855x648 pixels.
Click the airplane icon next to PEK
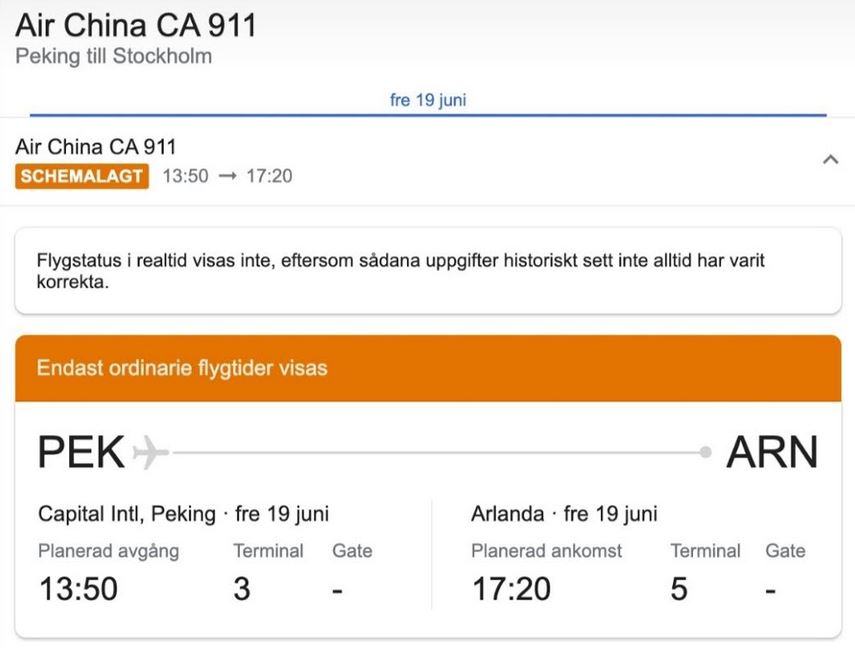150,453
